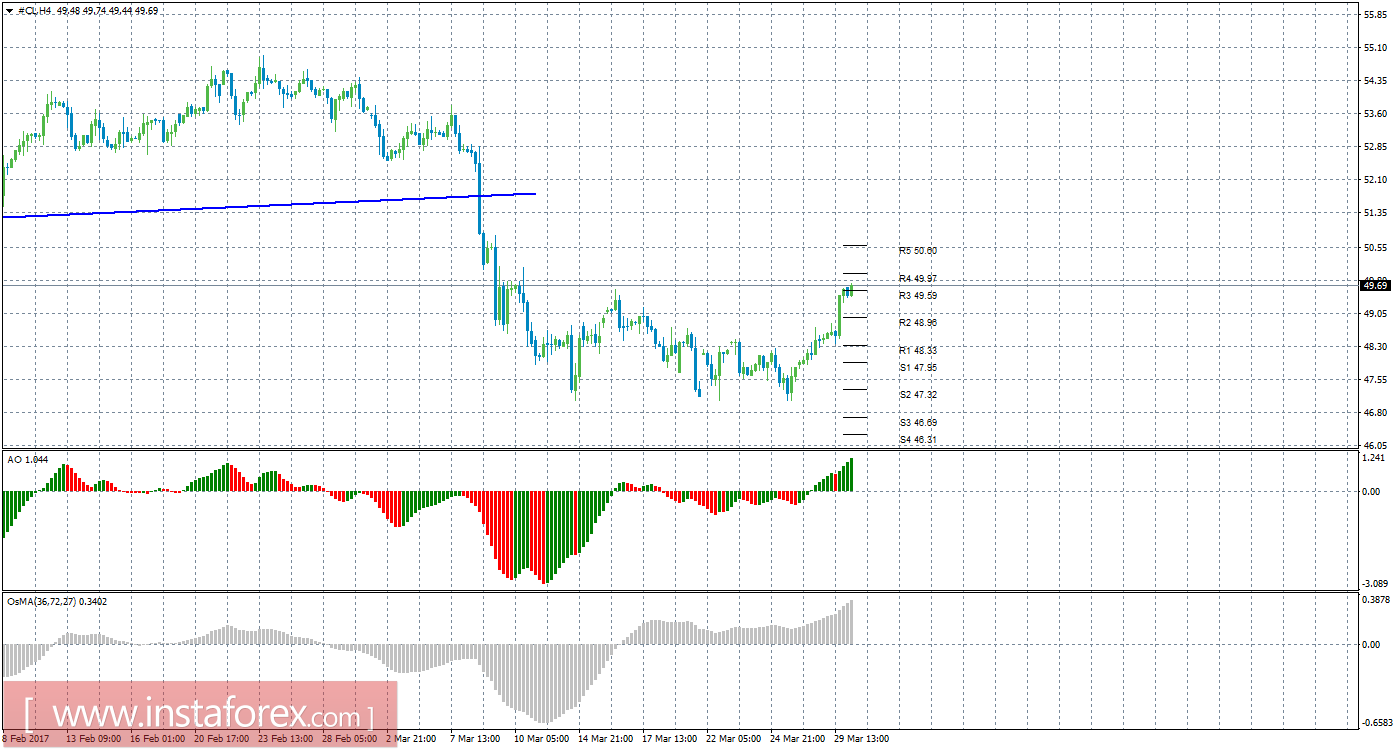Click the S4 46.31 pivot label
The width and height of the screenshot is (1398, 750).
click(x=918, y=440)
